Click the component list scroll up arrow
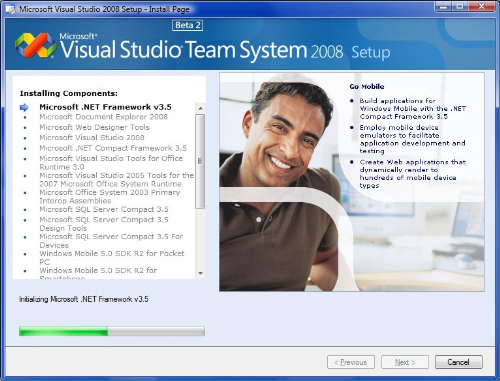 pyautogui.click(x=200, y=108)
